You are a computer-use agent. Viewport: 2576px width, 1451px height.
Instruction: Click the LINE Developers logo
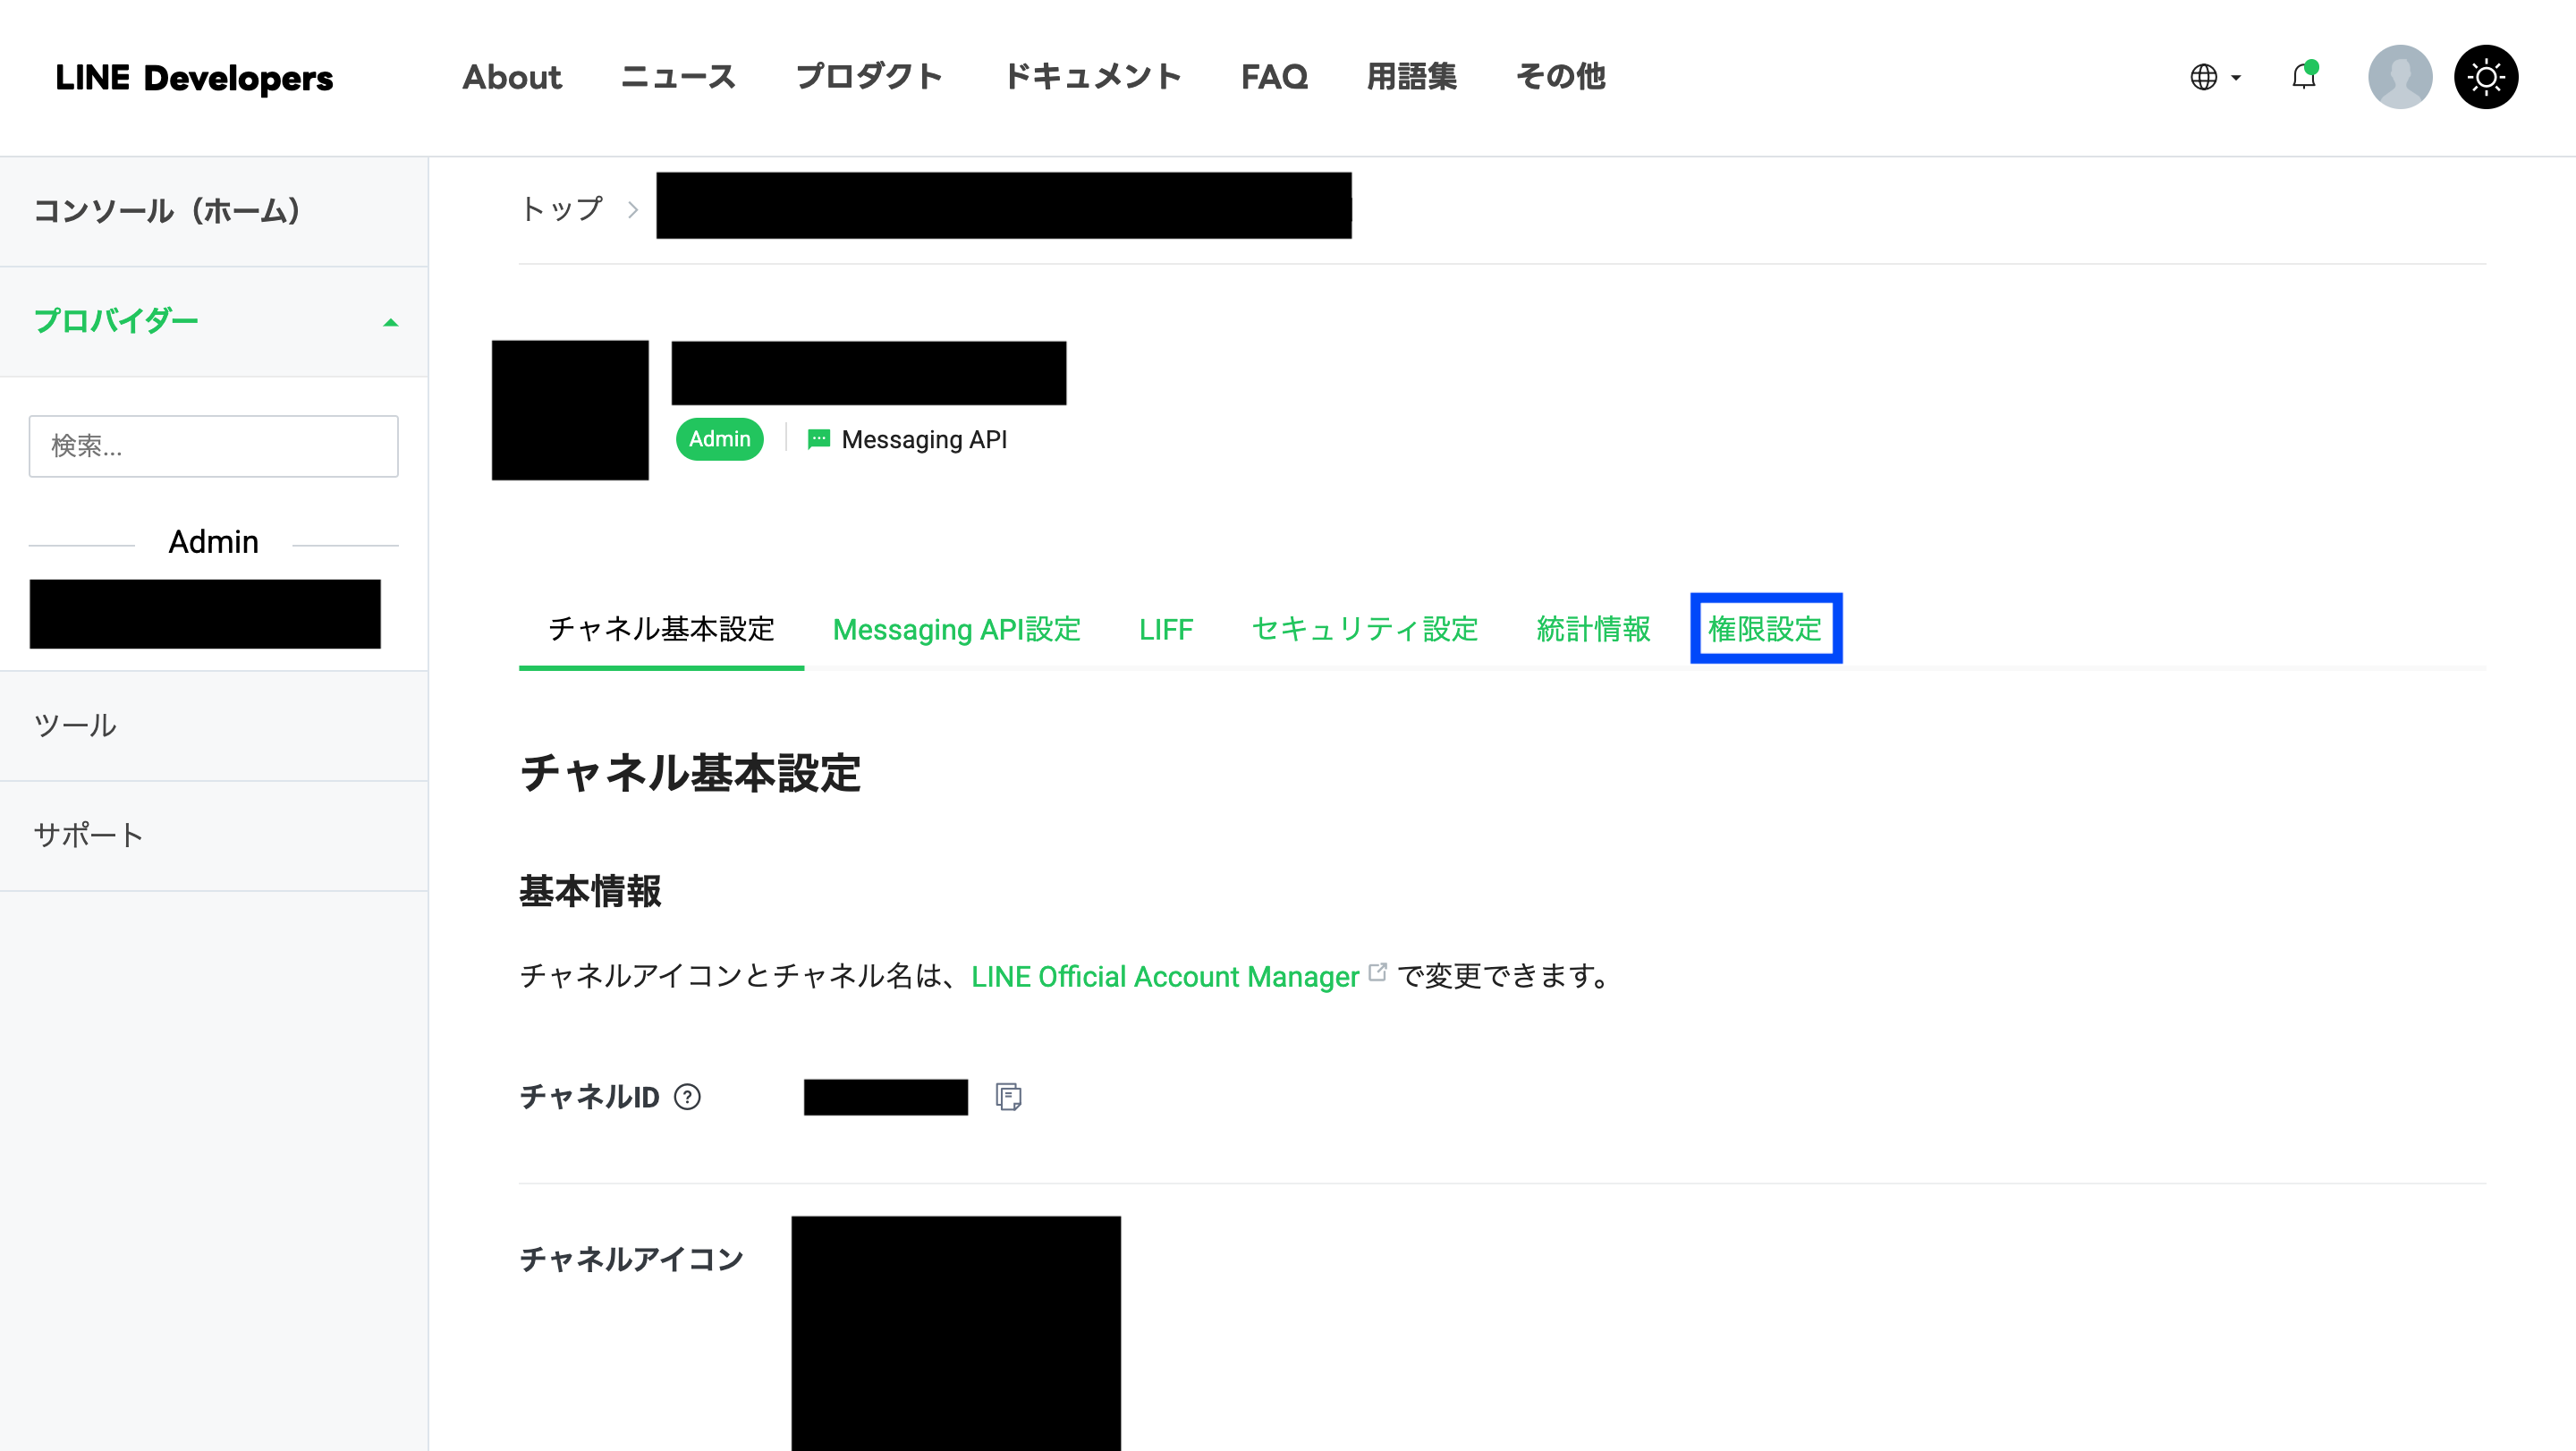194,77
